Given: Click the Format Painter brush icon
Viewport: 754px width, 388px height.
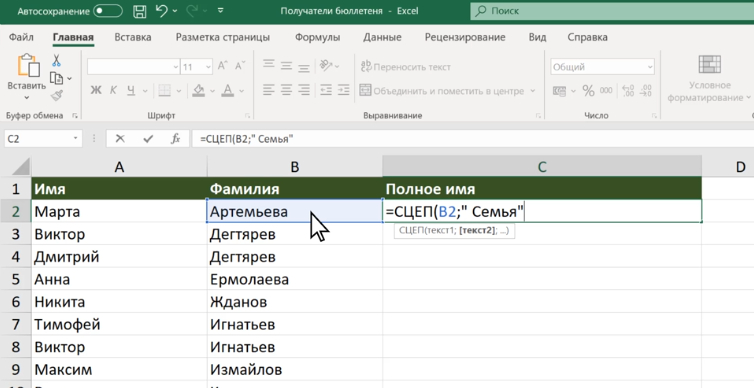Looking at the screenshot, I should click(56, 95).
